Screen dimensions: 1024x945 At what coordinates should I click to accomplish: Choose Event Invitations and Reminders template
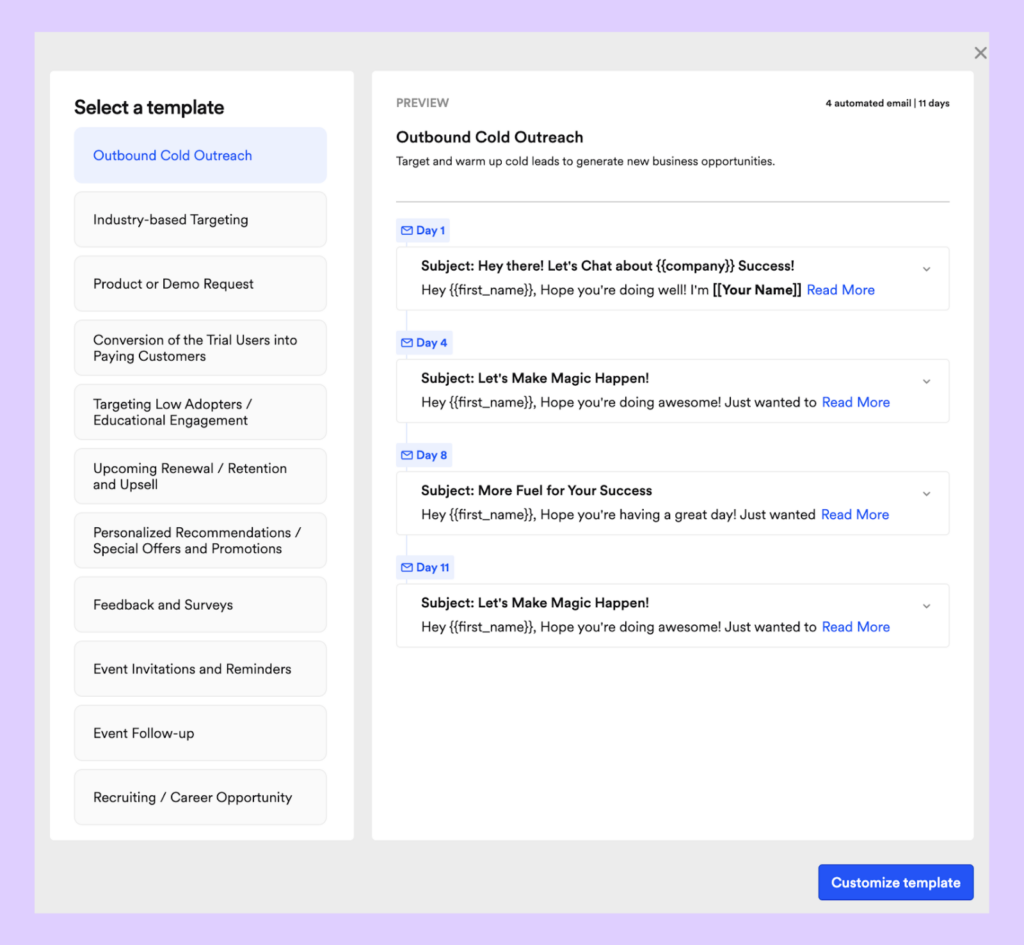(x=200, y=669)
